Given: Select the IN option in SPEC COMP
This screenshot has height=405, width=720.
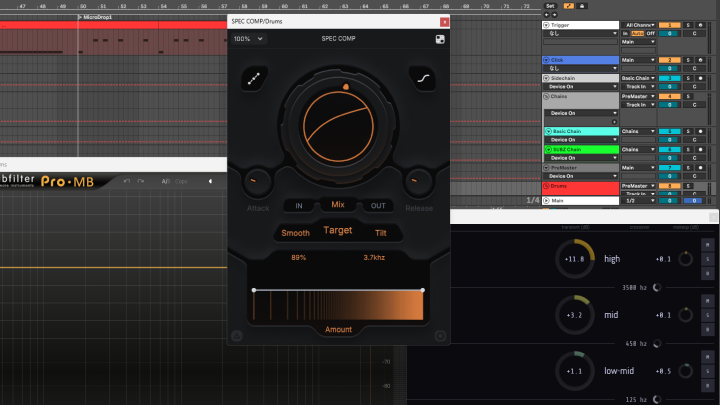Looking at the screenshot, I should click(299, 206).
